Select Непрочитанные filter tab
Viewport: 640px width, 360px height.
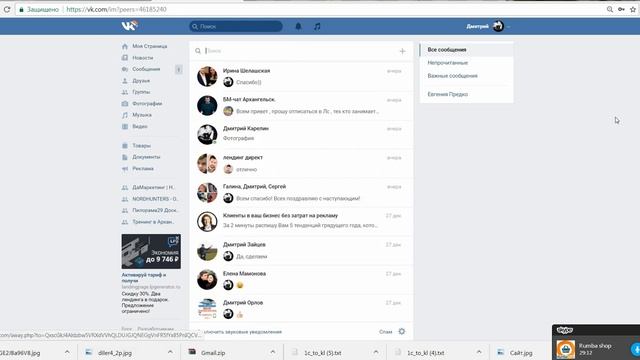pos(467,63)
